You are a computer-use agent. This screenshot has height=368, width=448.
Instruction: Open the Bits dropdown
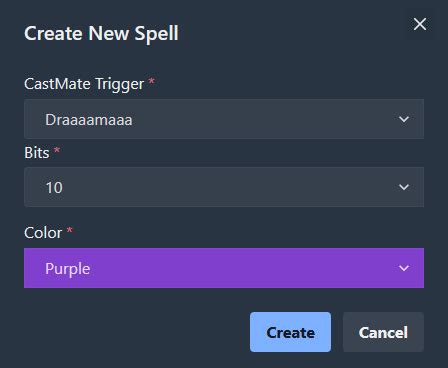[224, 187]
